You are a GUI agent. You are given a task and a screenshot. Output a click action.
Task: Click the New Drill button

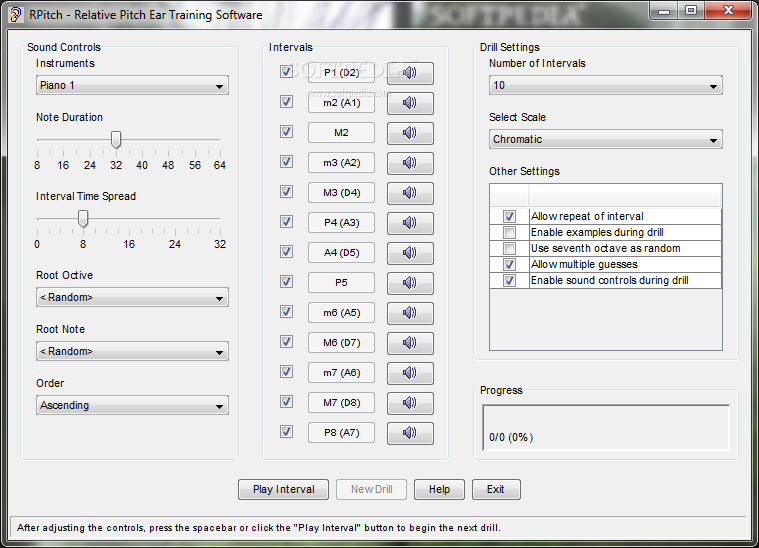point(372,489)
